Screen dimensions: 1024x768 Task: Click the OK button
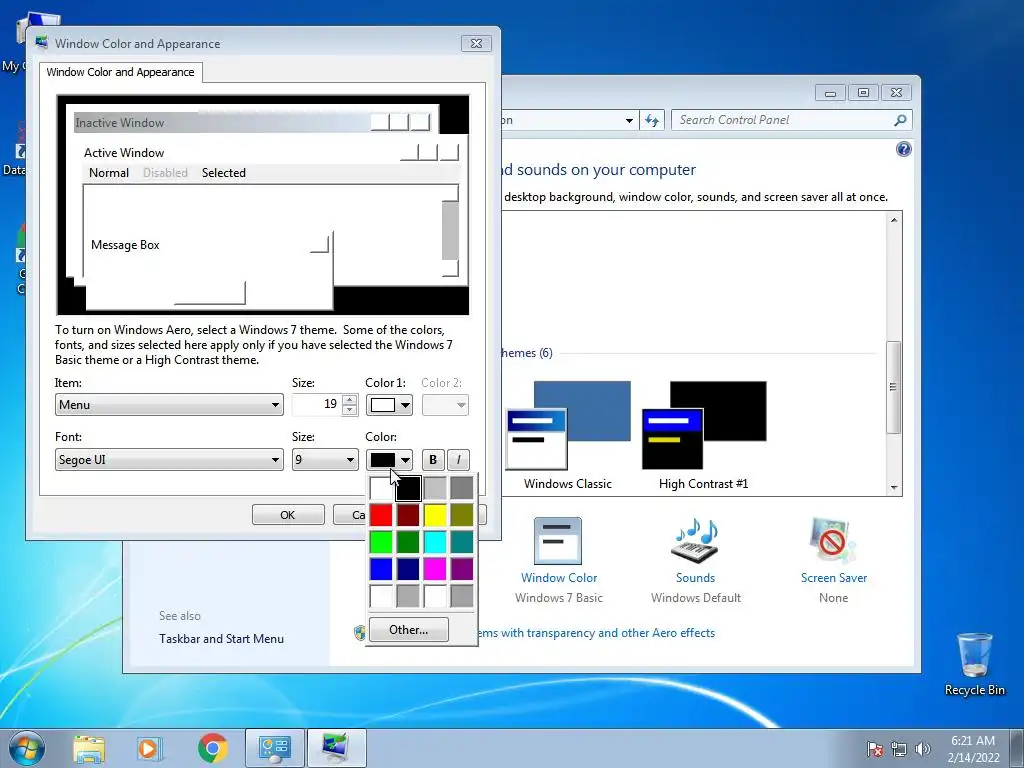point(288,515)
